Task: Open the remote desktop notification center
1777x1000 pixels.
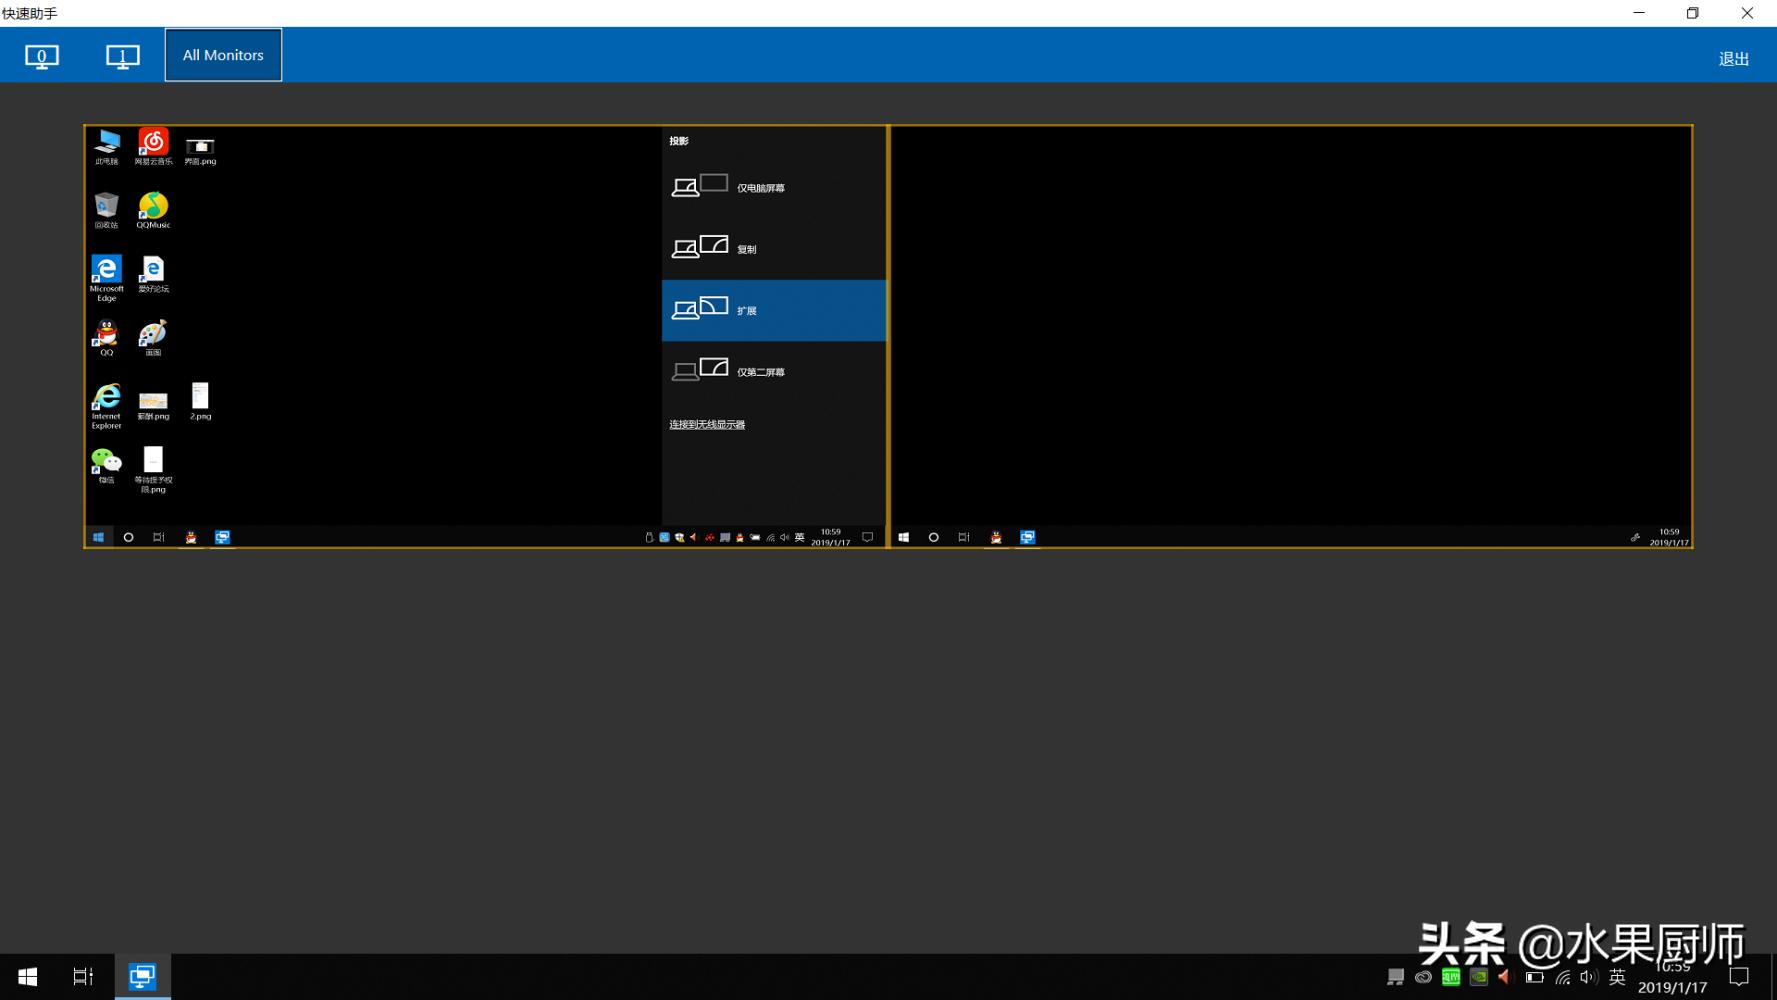Action: (x=866, y=537)
